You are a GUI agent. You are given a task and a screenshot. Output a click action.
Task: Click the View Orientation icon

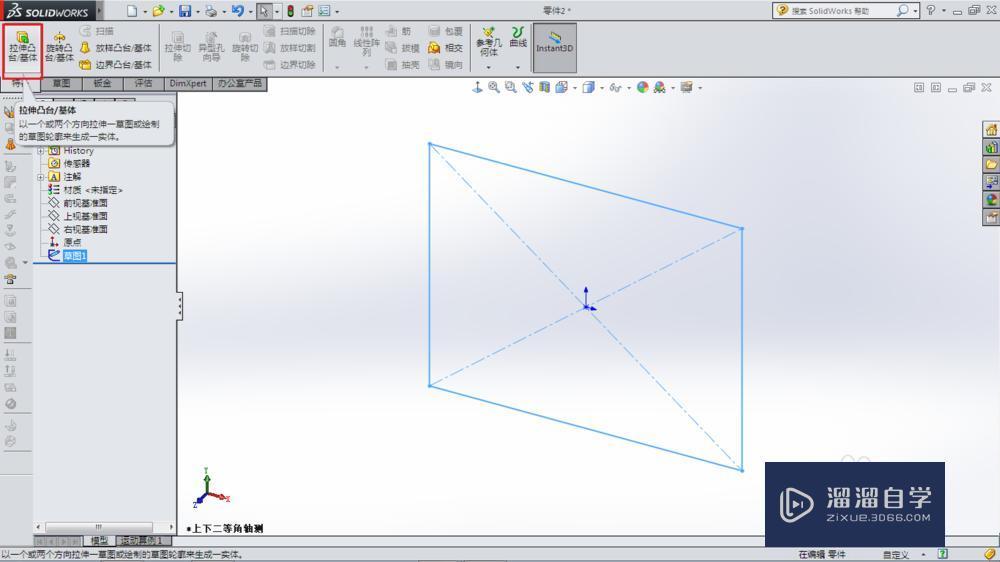coord(561,87)
